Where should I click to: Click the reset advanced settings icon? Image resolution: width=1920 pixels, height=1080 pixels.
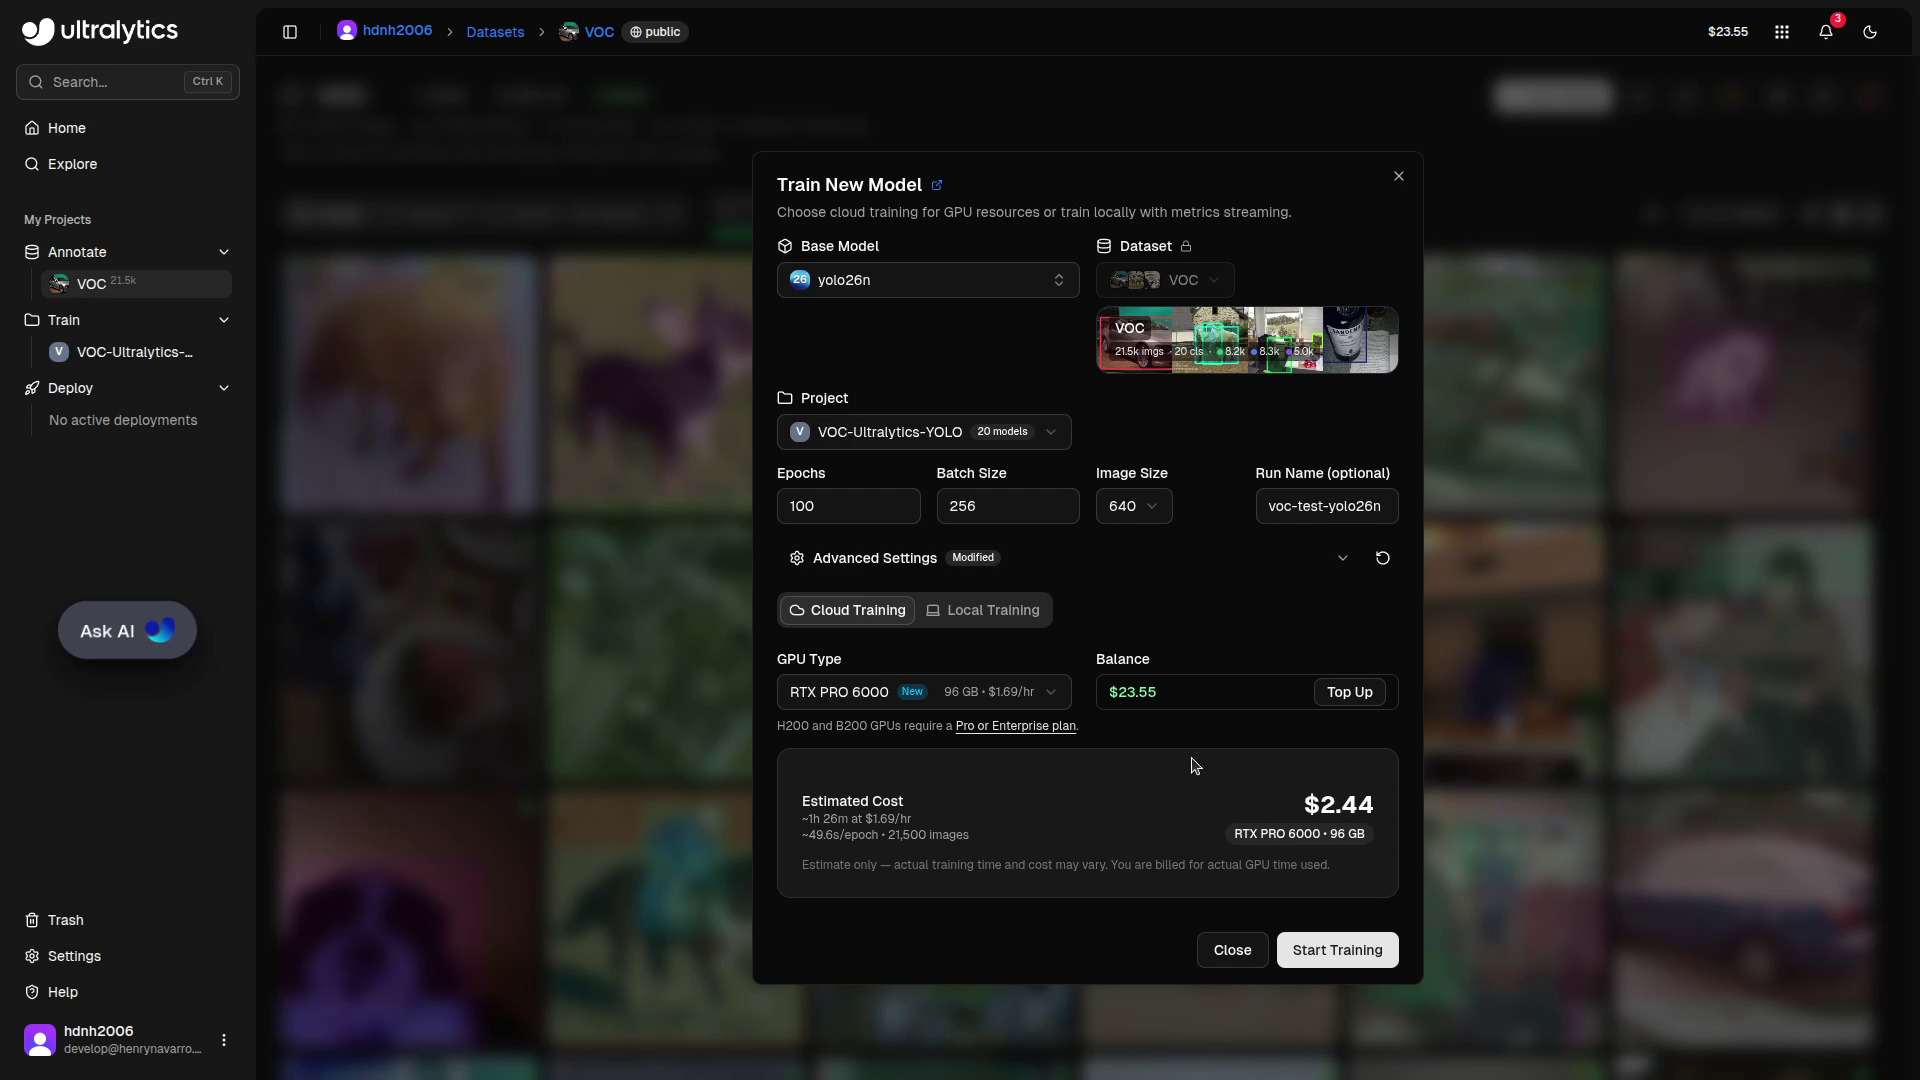(x=1382, y=558)
